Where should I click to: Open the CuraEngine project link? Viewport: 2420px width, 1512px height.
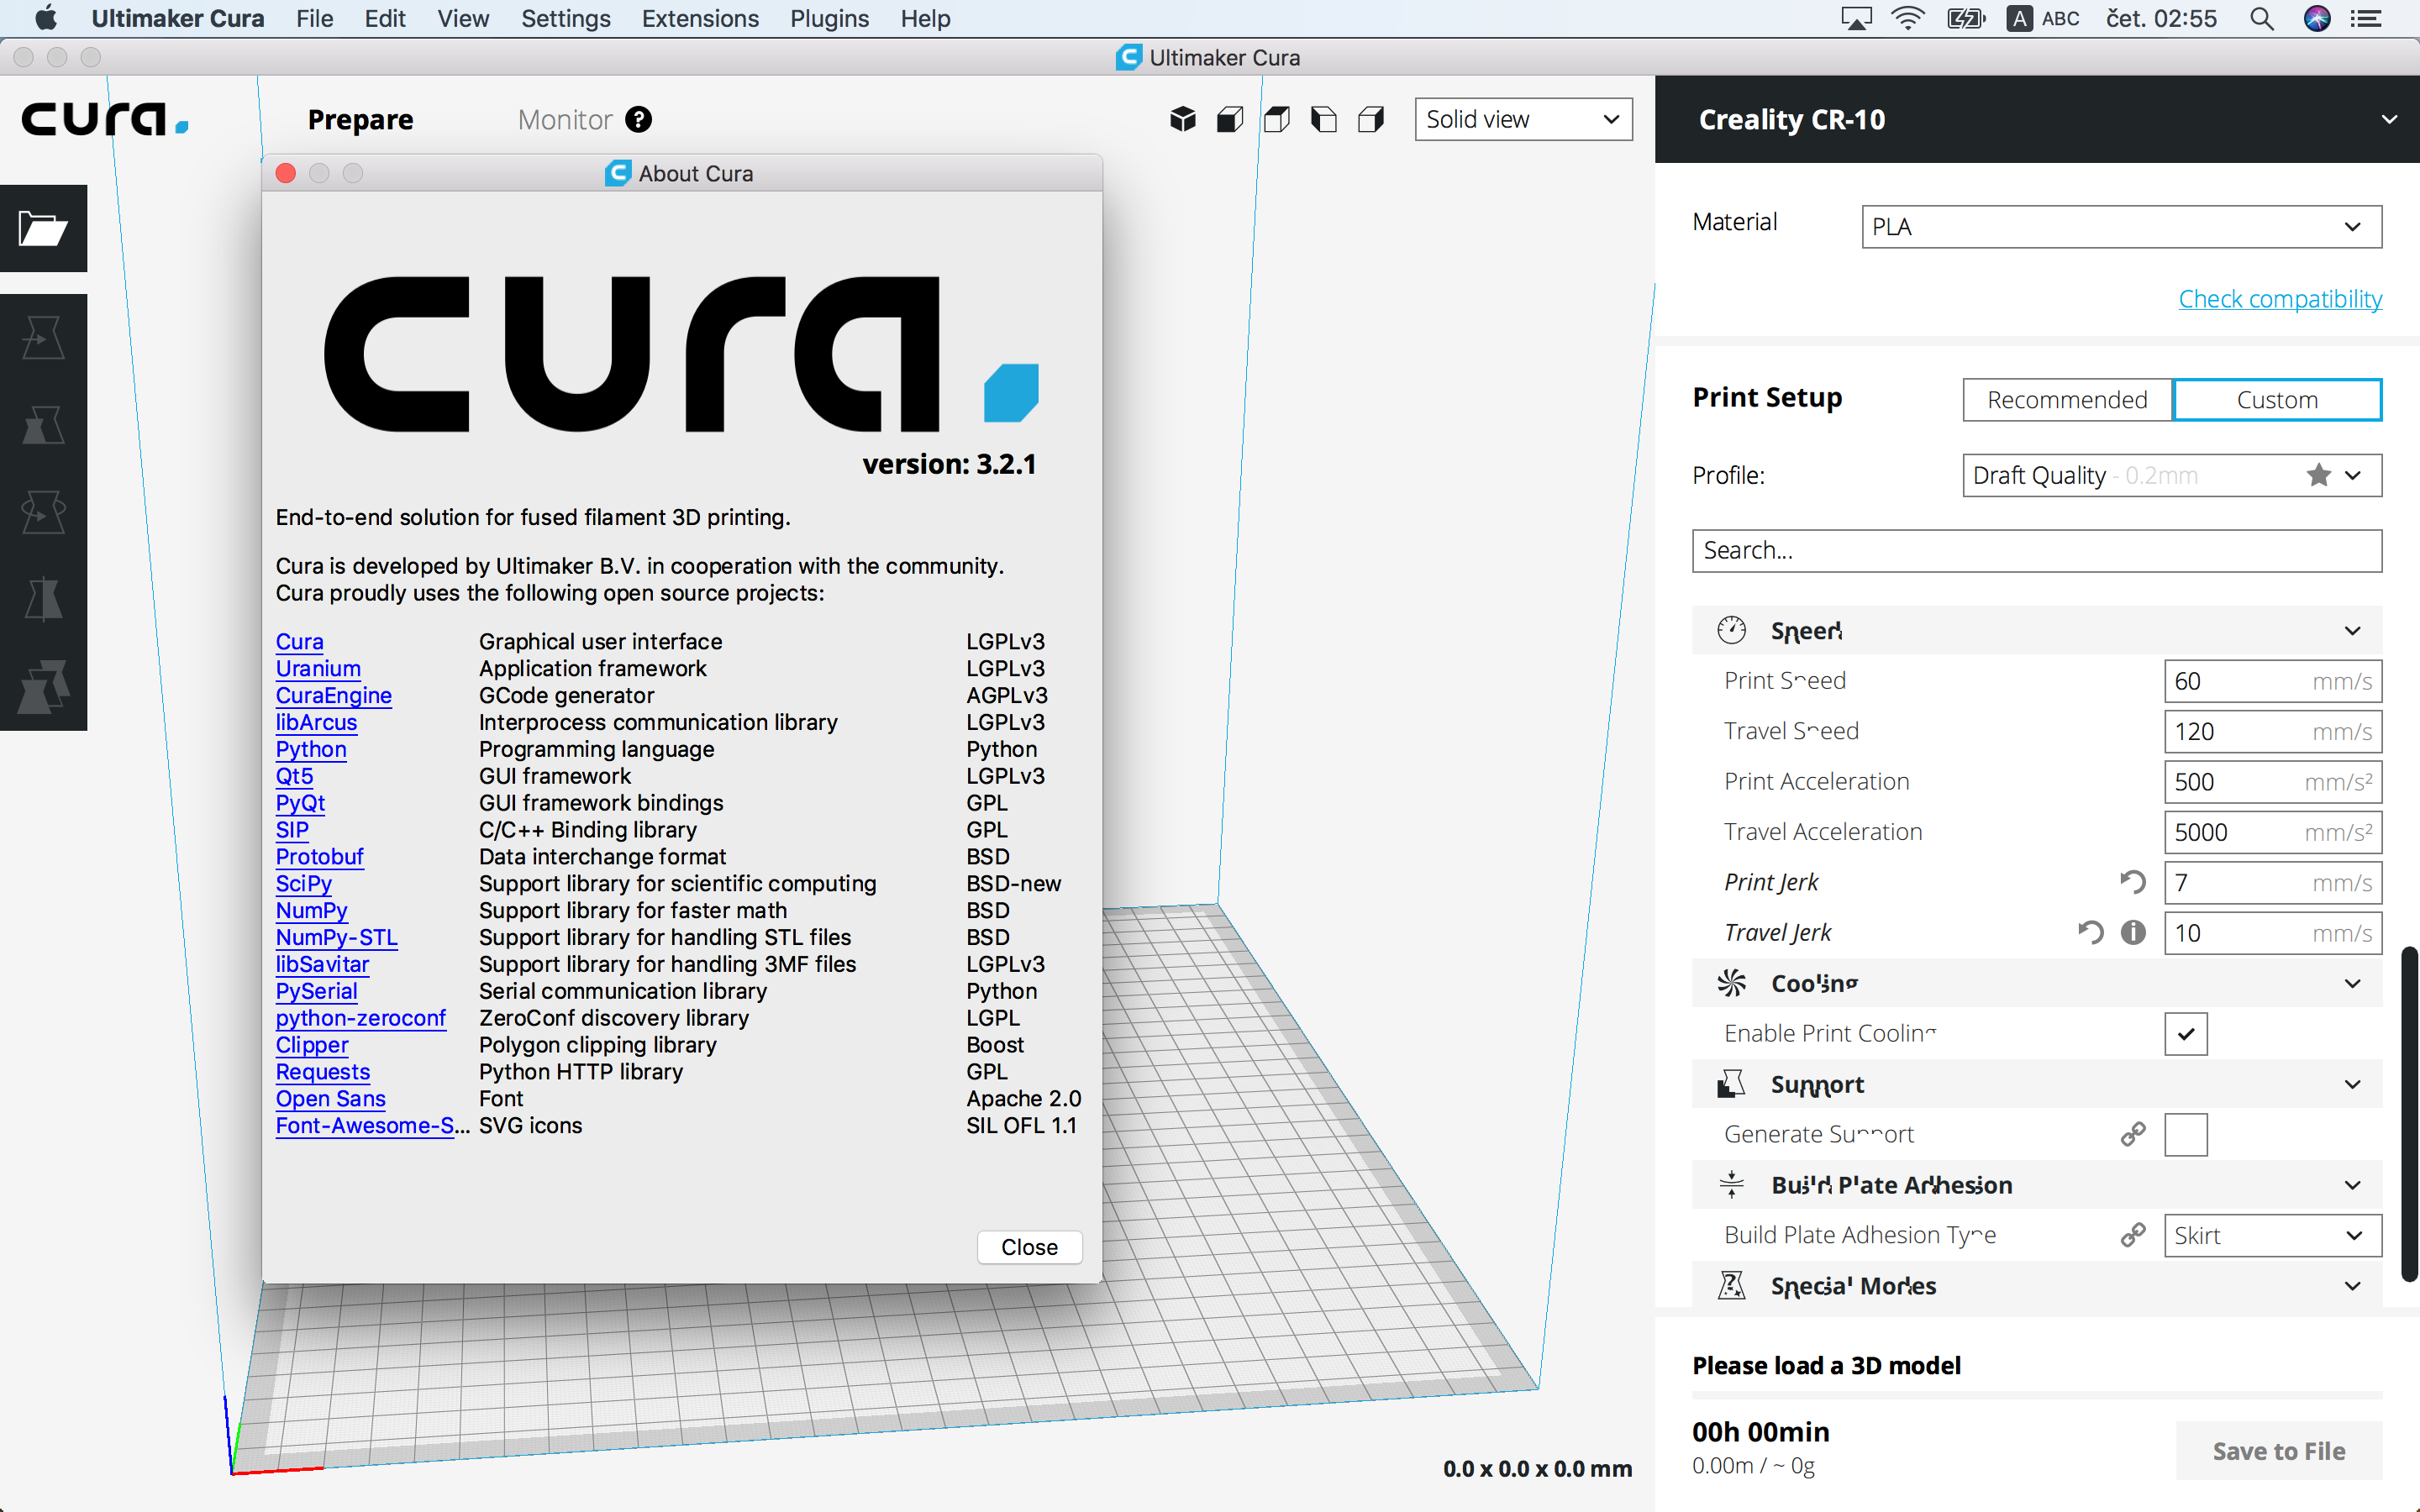334,696
